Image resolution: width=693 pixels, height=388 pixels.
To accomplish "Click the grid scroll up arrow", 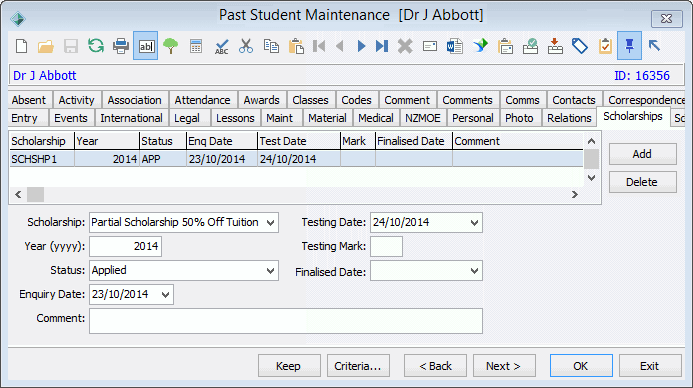I will (x=591, y=141).
